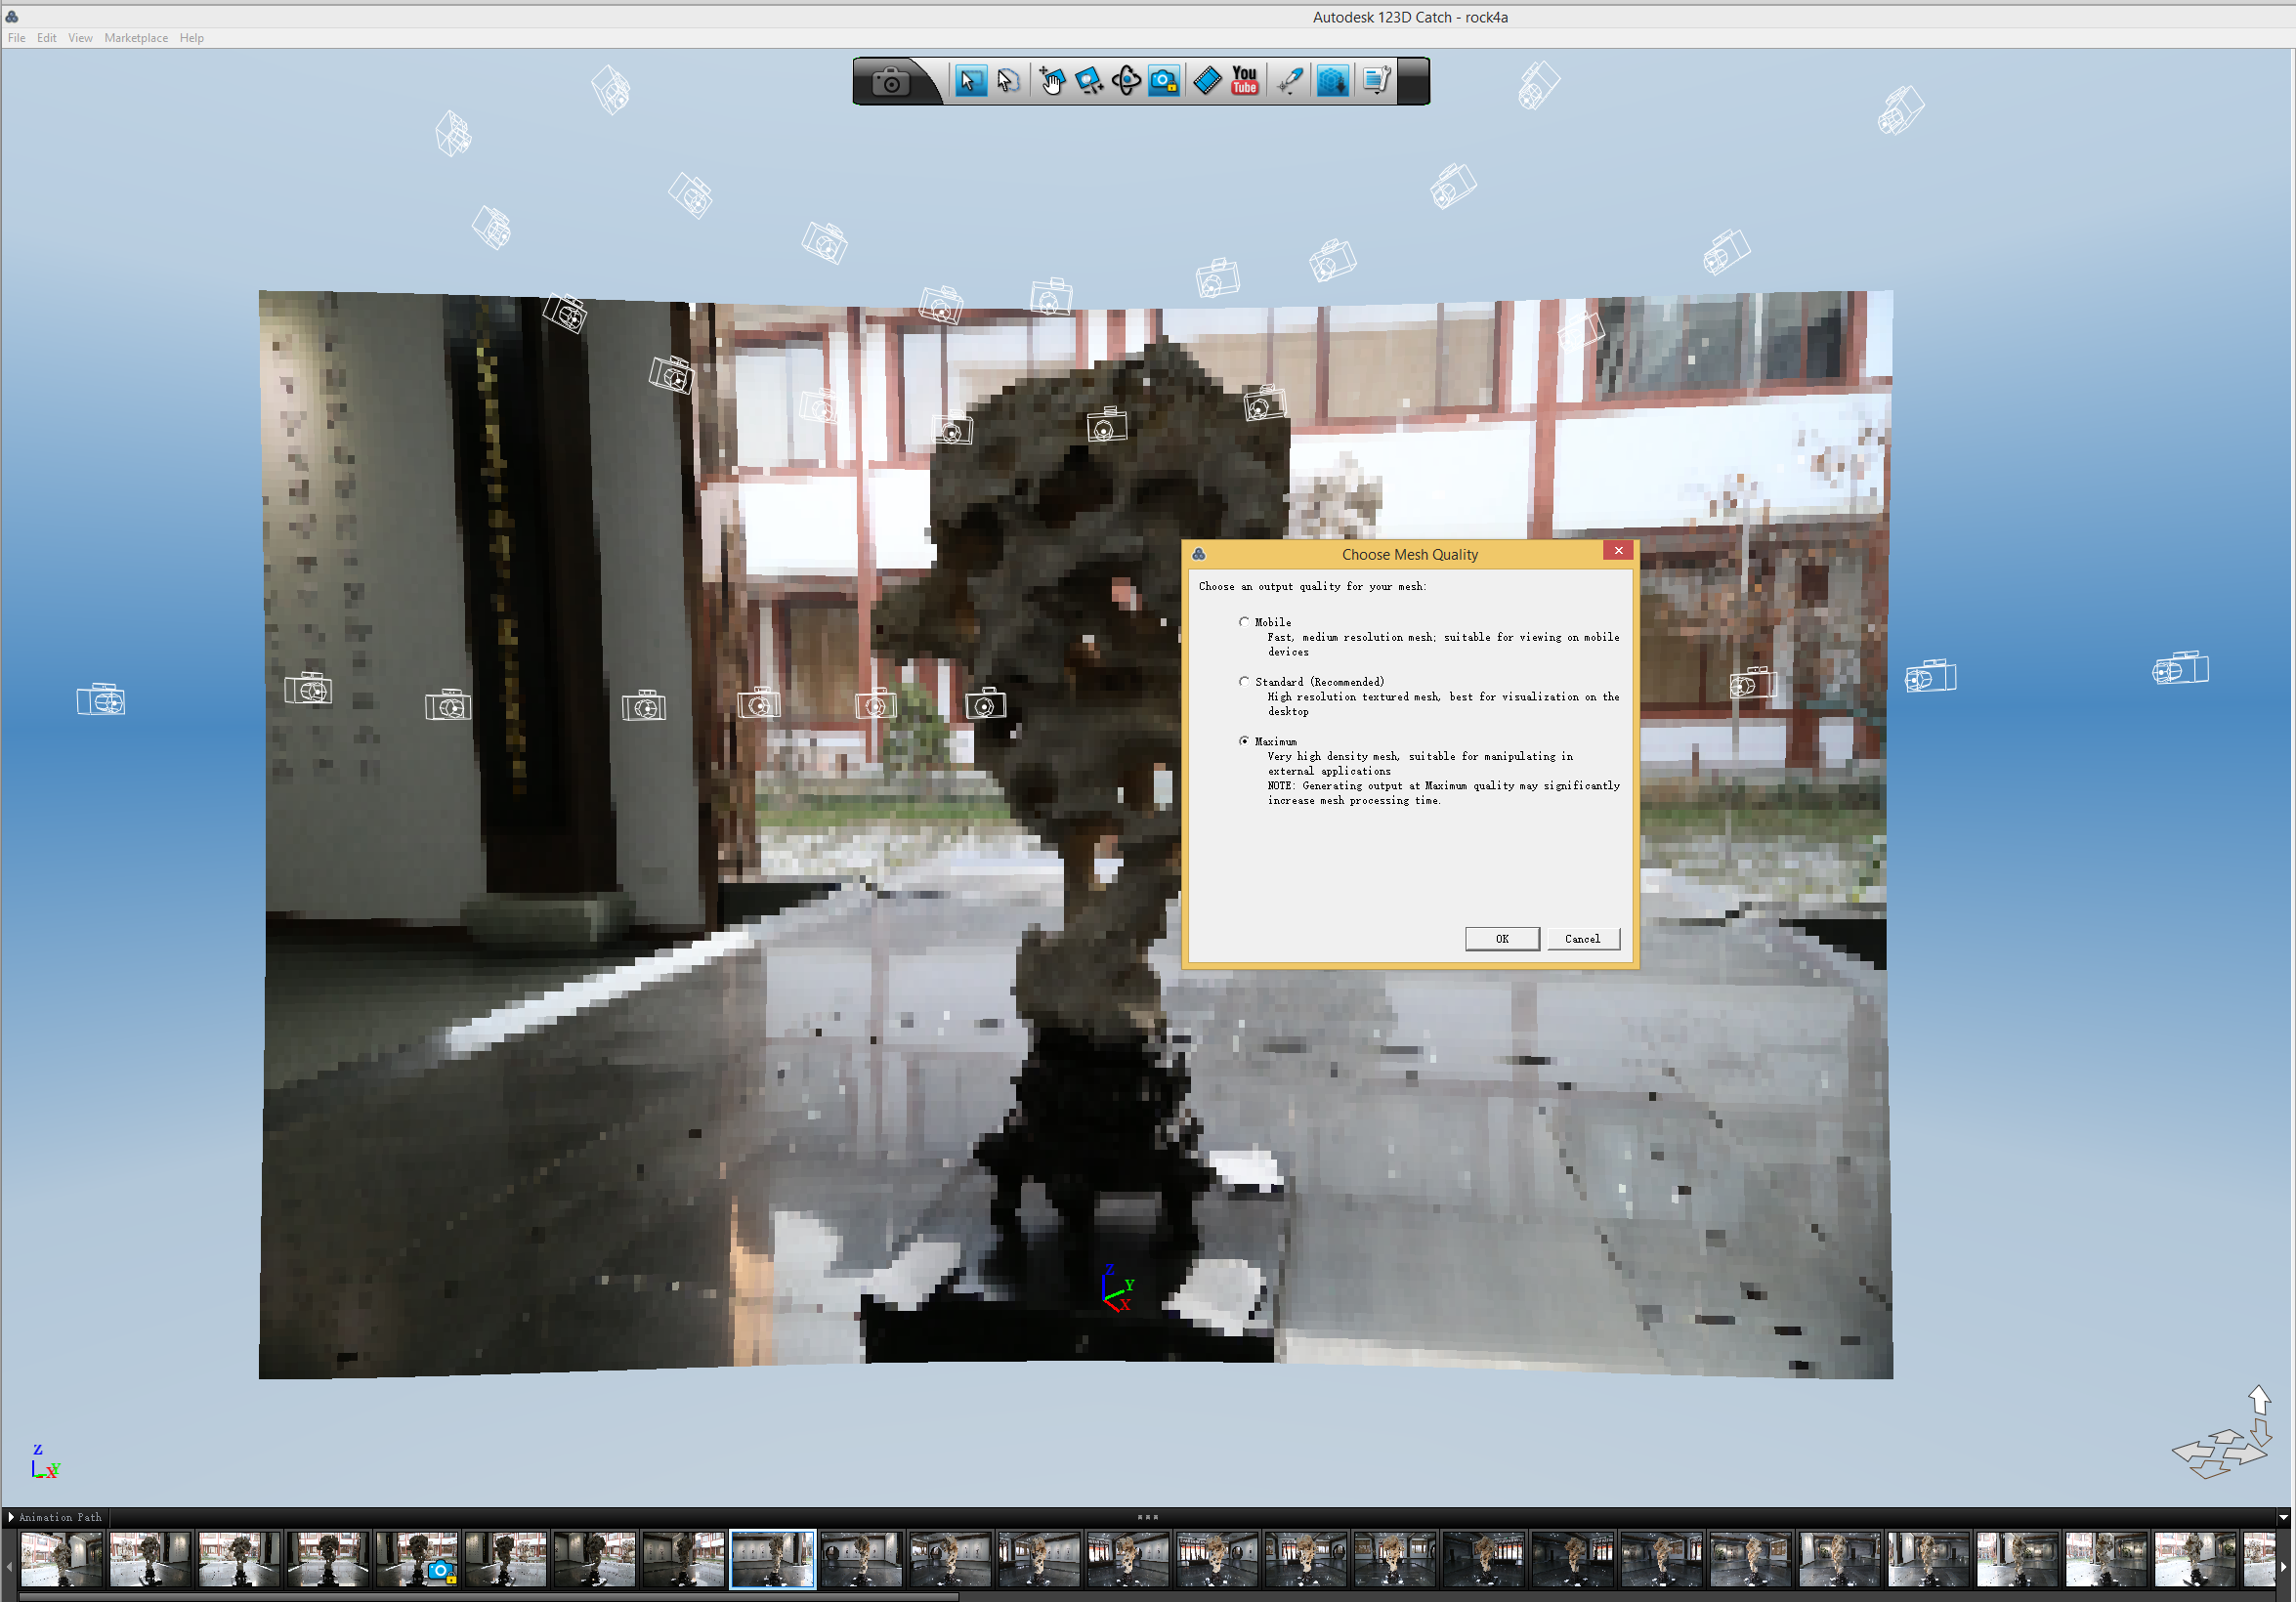Click the filmstrip horizontal scrollbar
Screen dimensions: 2296x1602
[488, 1596]
